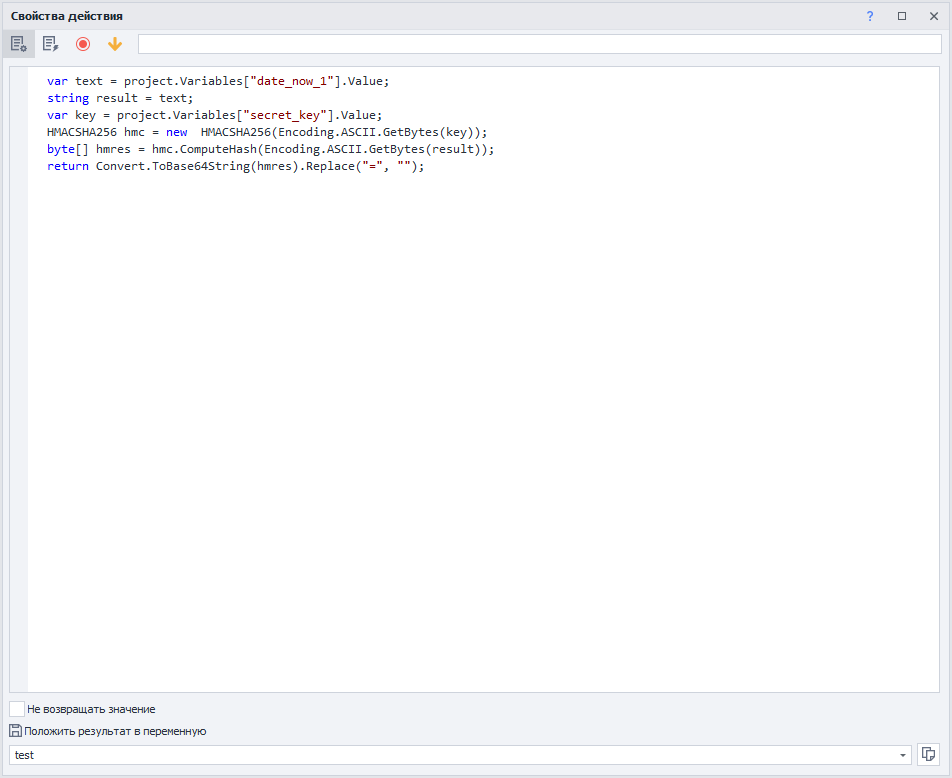
Task: Open the help question mark icon
Action: click(869, 16)
